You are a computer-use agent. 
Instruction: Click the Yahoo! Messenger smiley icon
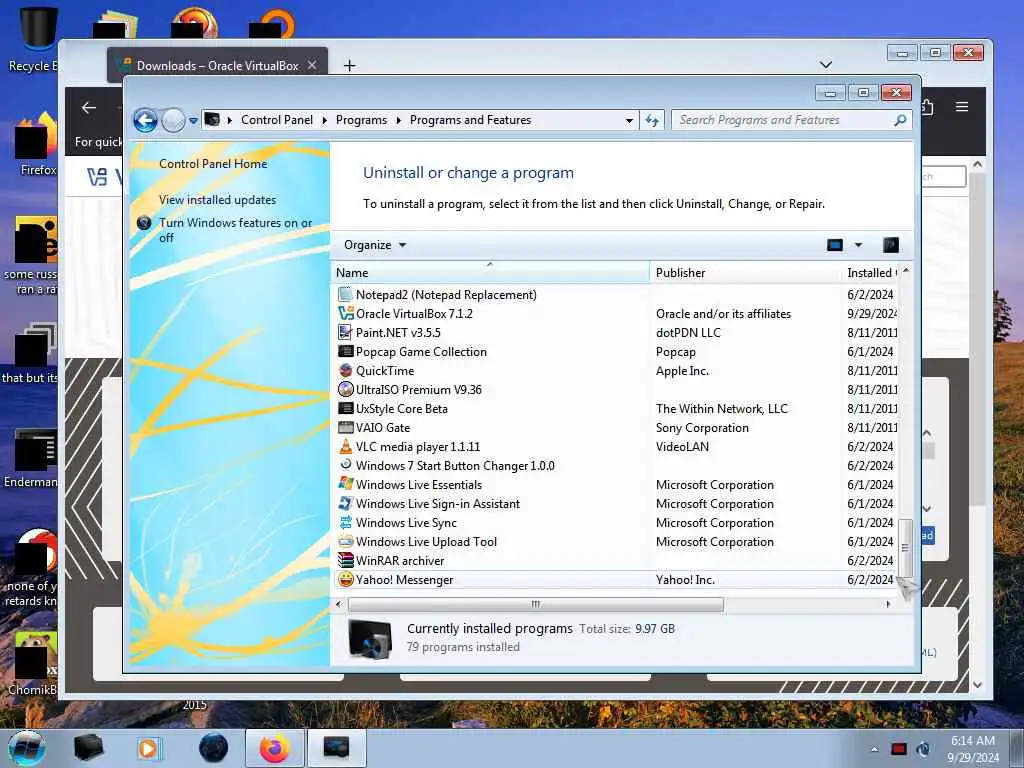coord(345,579)
